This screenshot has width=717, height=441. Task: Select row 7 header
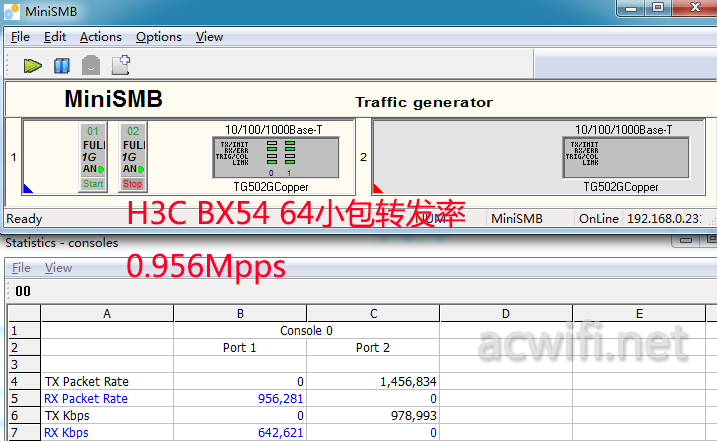click(24, 432)
